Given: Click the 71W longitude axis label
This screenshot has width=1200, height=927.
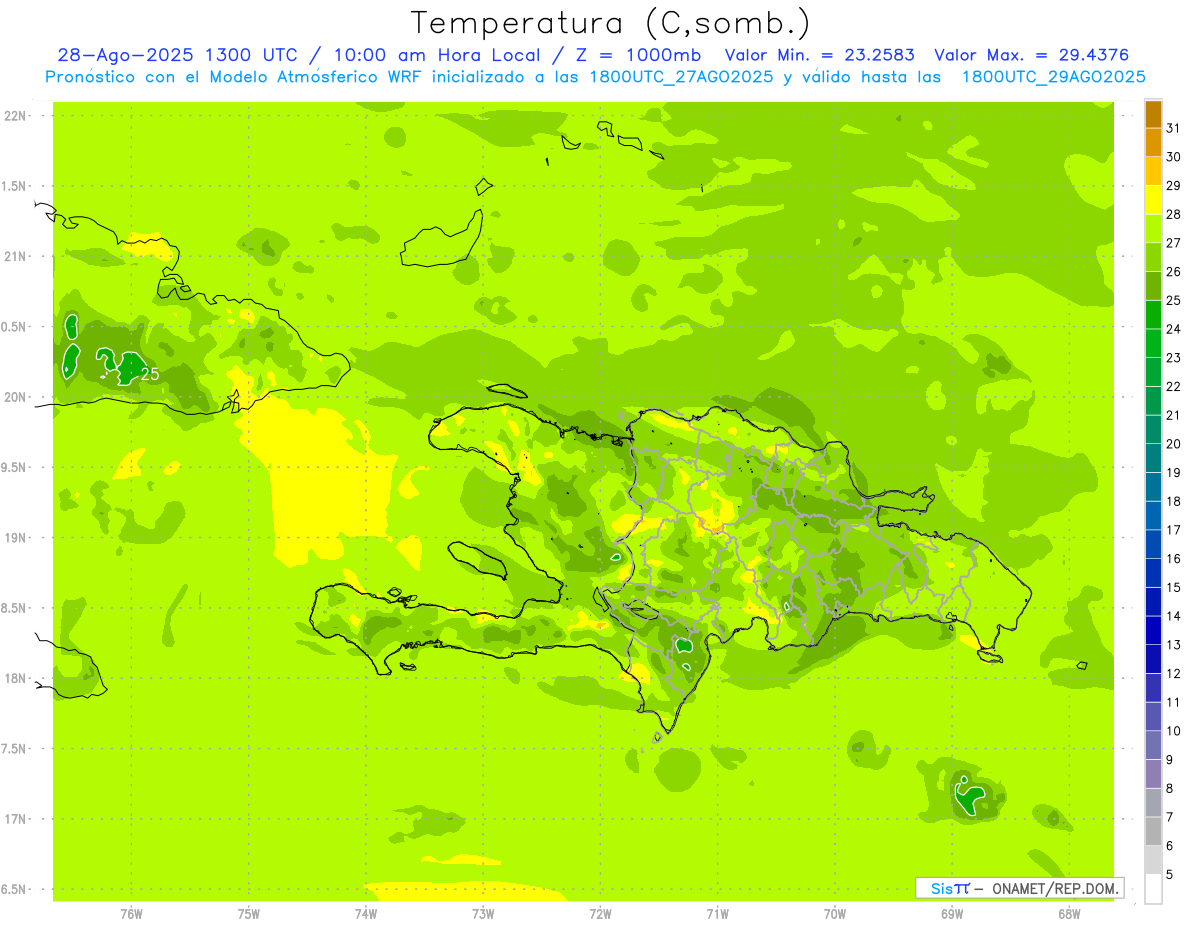Looking at the screenshot, I should pyautogui.click(x=717, y=914).
